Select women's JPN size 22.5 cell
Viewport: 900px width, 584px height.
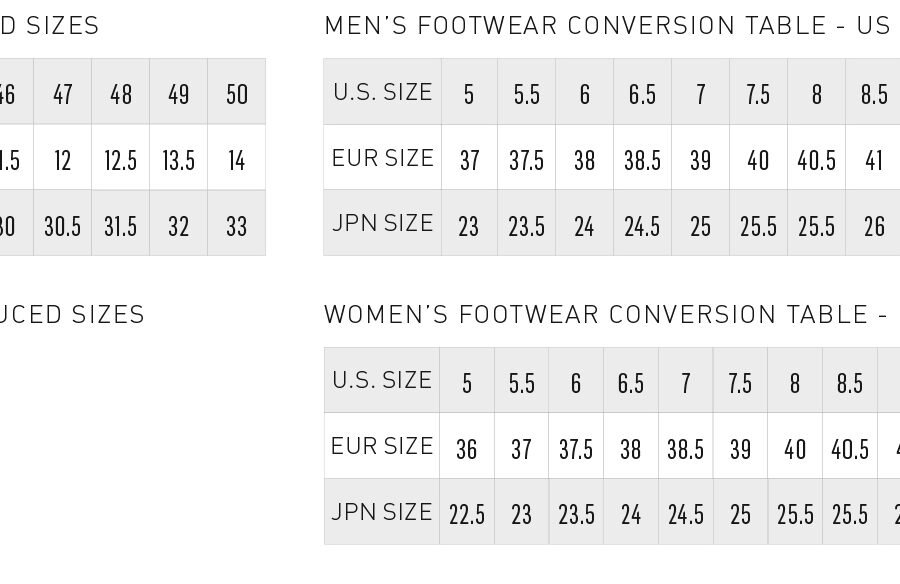tap(467, 512)
